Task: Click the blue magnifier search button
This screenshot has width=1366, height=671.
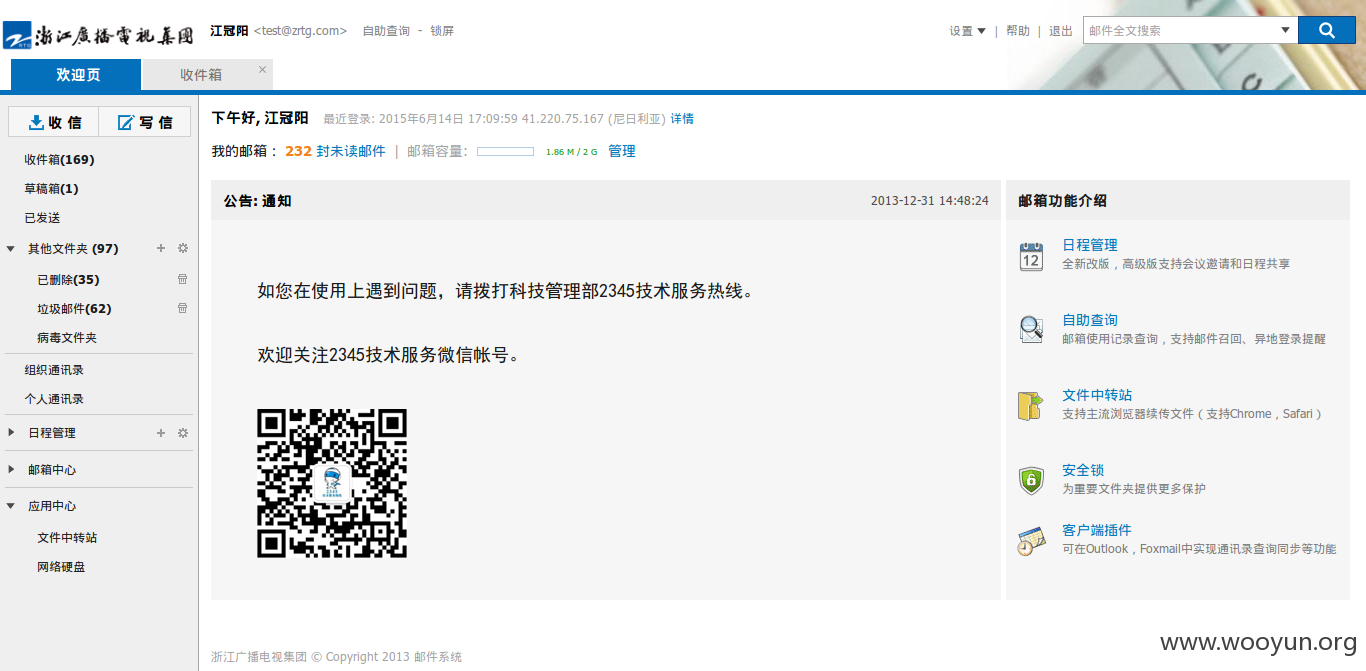Action: tap(1326, 30)
